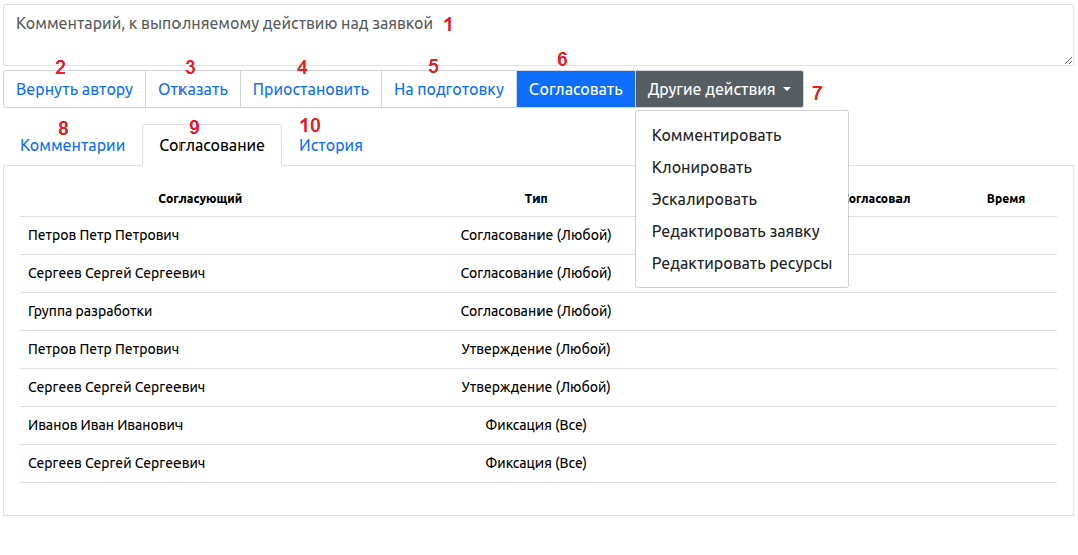
Task: Send request 'На подготовку'
Action: tap(449, 89)
